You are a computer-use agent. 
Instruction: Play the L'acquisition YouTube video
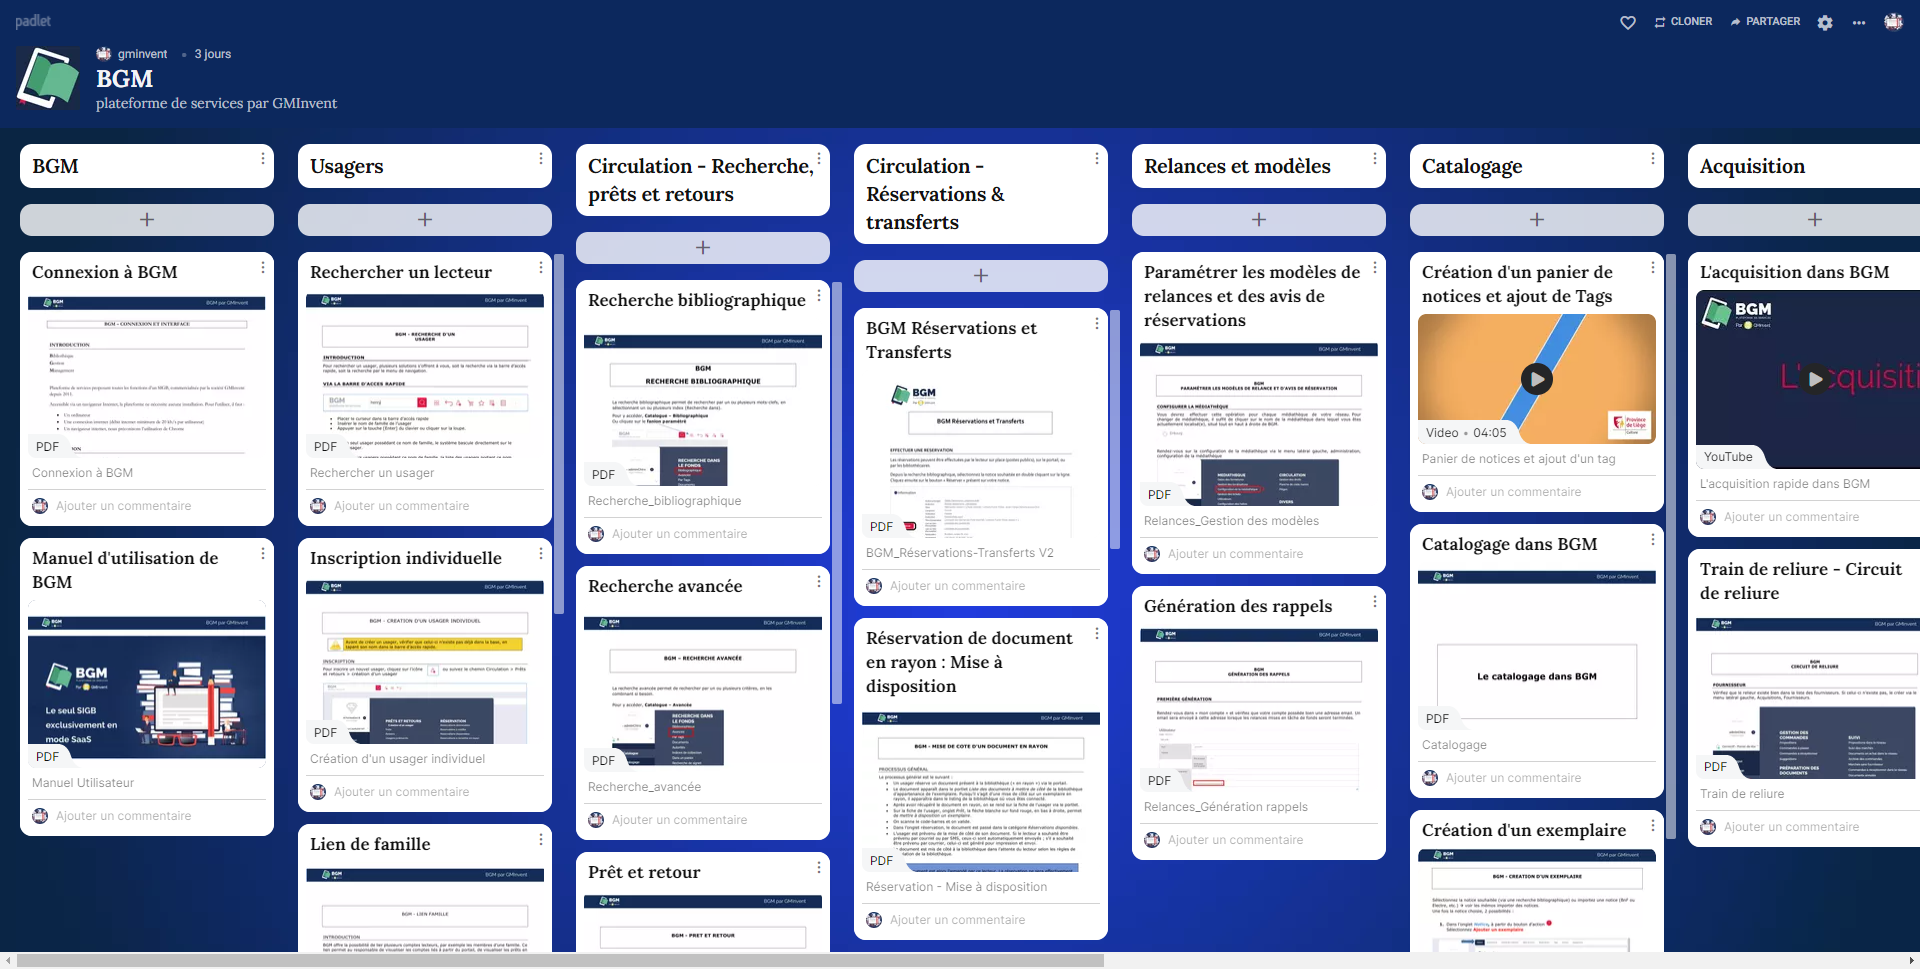tap(1815, 379)
